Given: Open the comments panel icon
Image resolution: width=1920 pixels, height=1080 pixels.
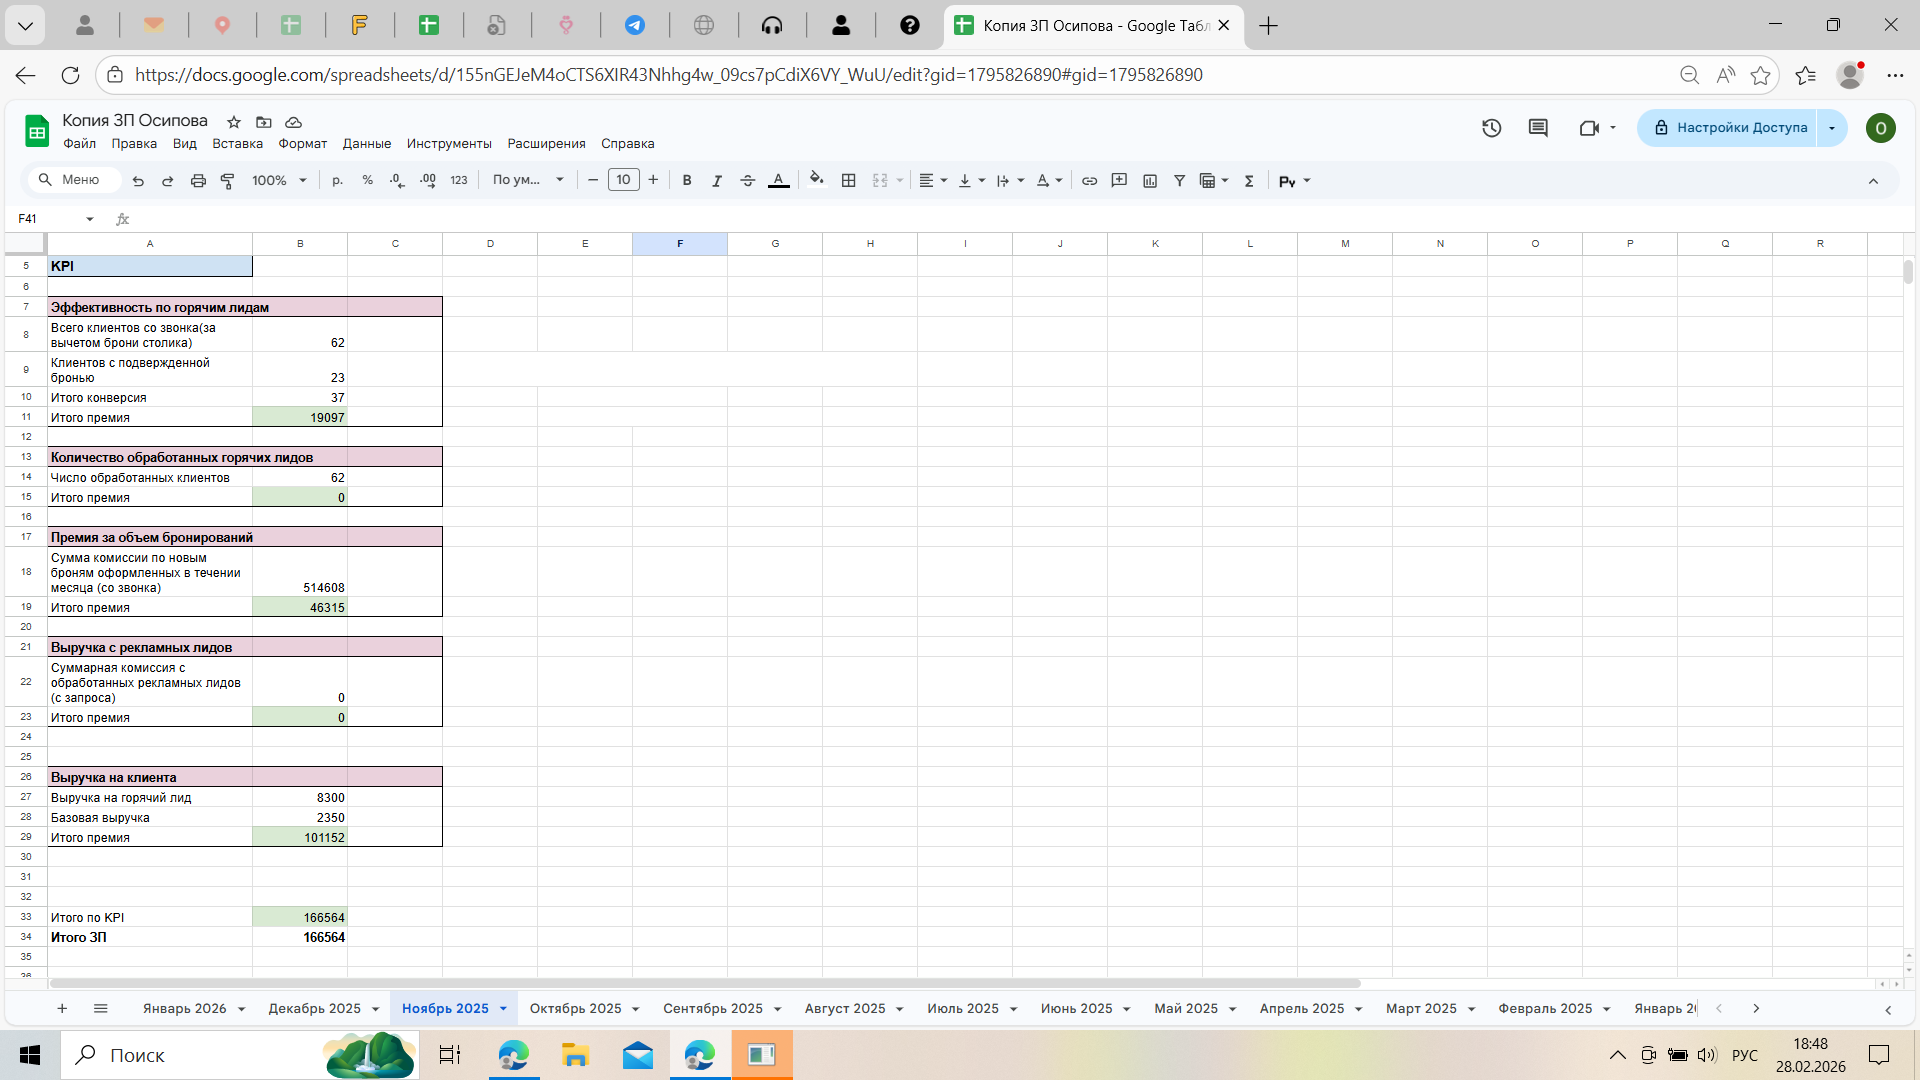Looking at the screenshot, I should click(1538, 128).
